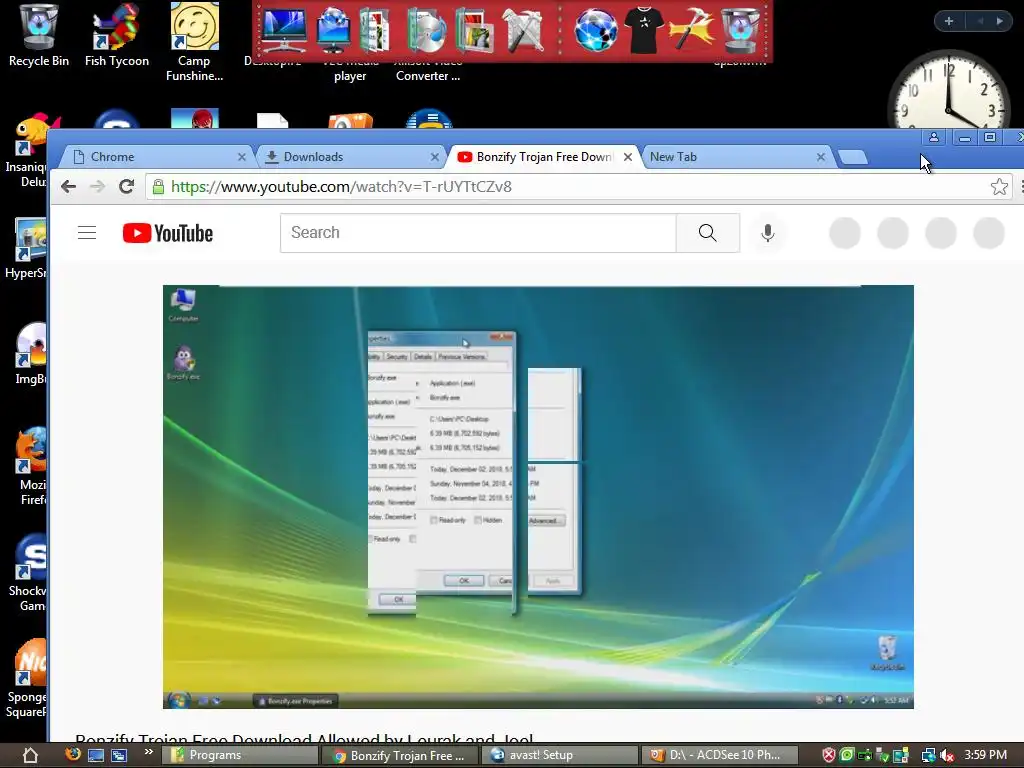This screenshot has width=1024, height=768.
Task: Click muted volume speaker tray icon
Action: point(947,756)
